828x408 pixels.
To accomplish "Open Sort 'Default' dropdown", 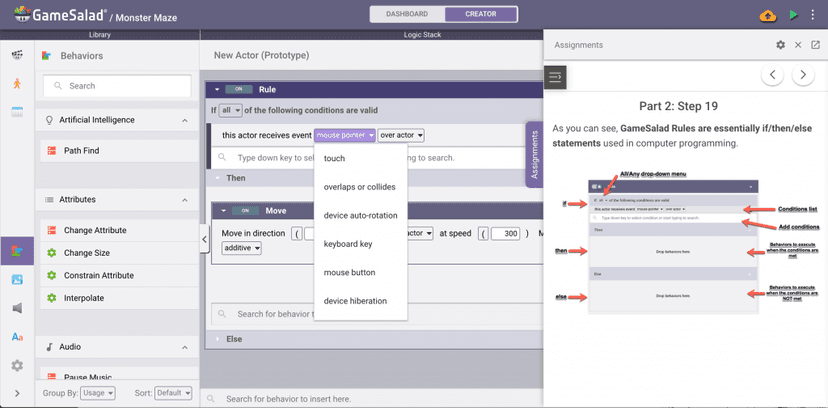I will 173,393.
